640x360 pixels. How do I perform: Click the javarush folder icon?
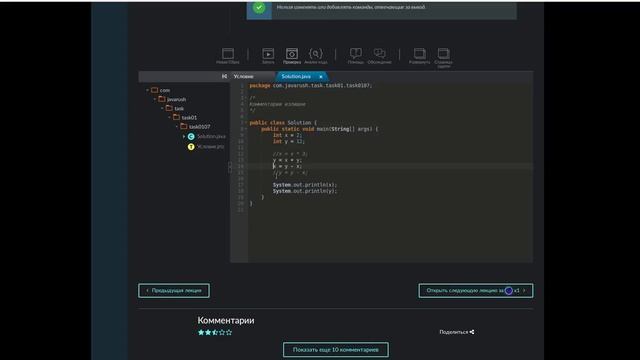(162, 99)
